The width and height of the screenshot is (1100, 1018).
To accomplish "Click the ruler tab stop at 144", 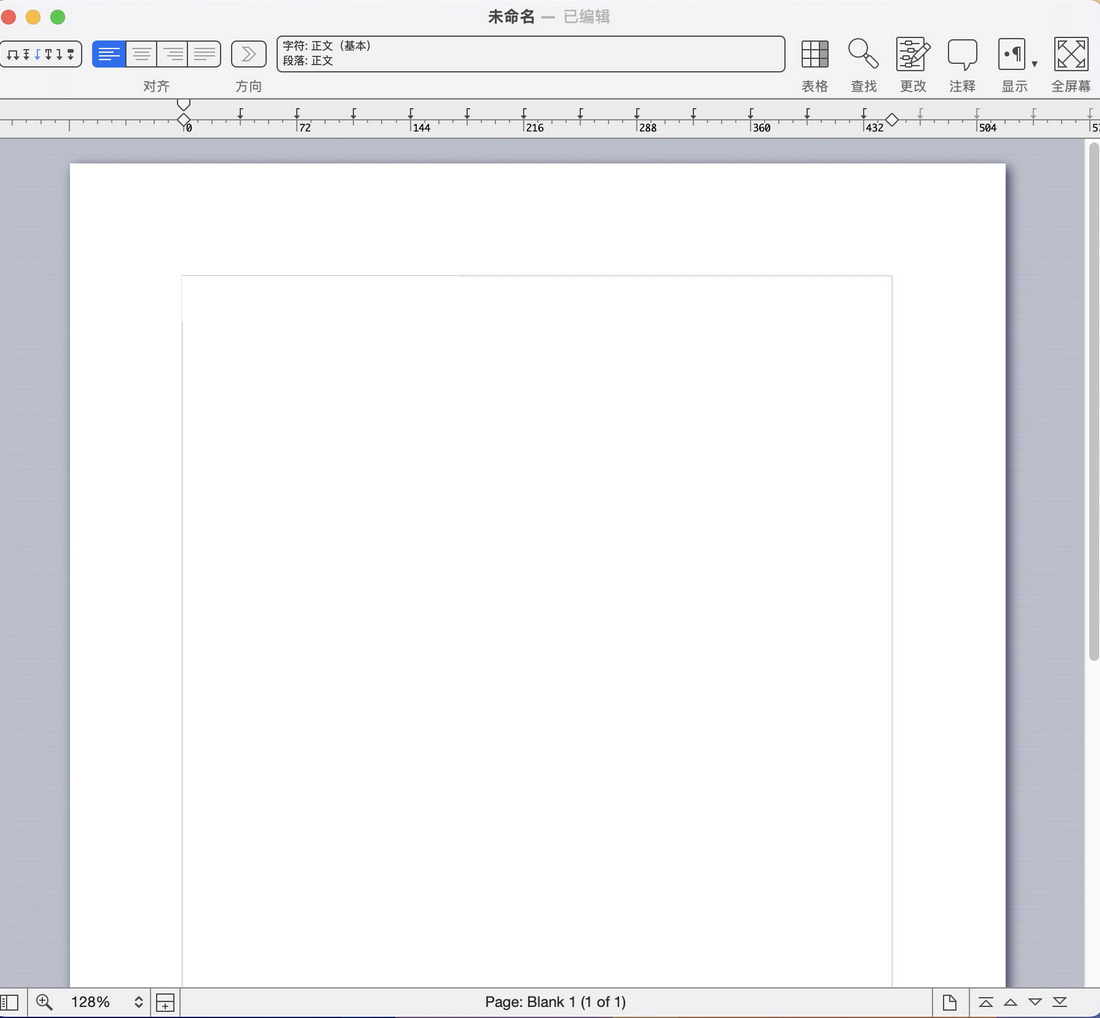I will (411, 112).
